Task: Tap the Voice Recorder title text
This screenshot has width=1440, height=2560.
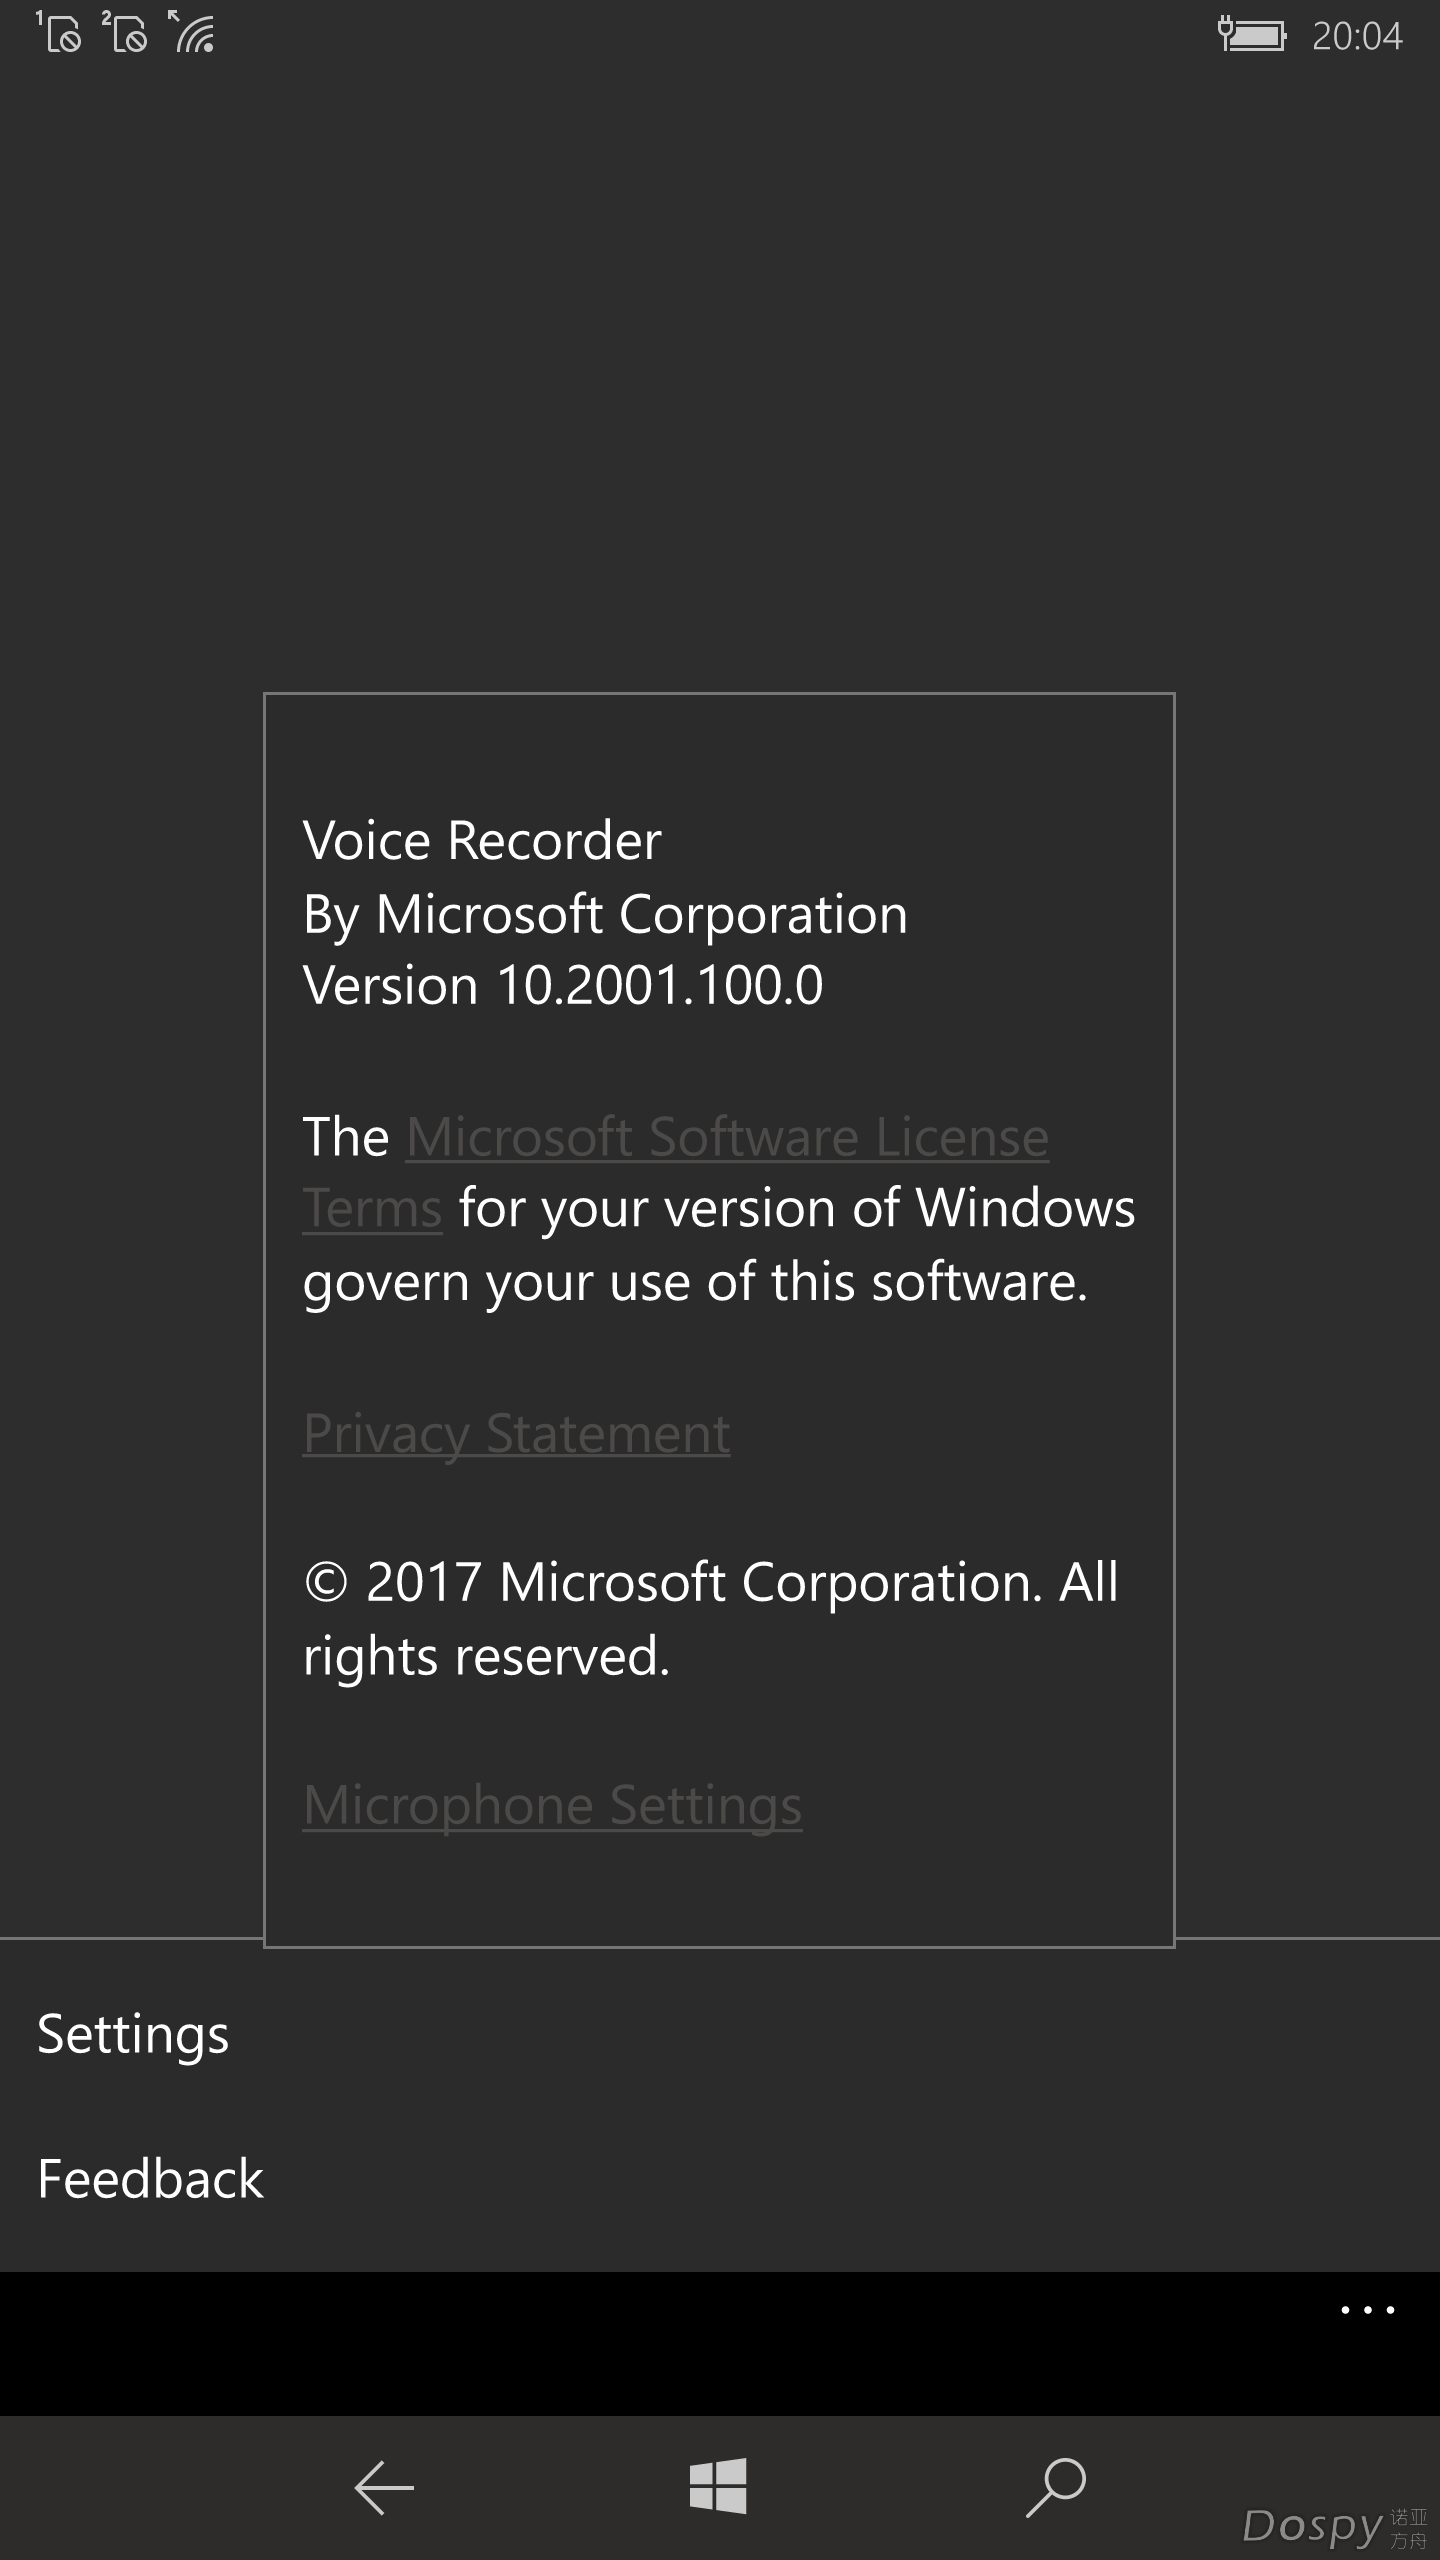Action: click(x=482, y=840)
